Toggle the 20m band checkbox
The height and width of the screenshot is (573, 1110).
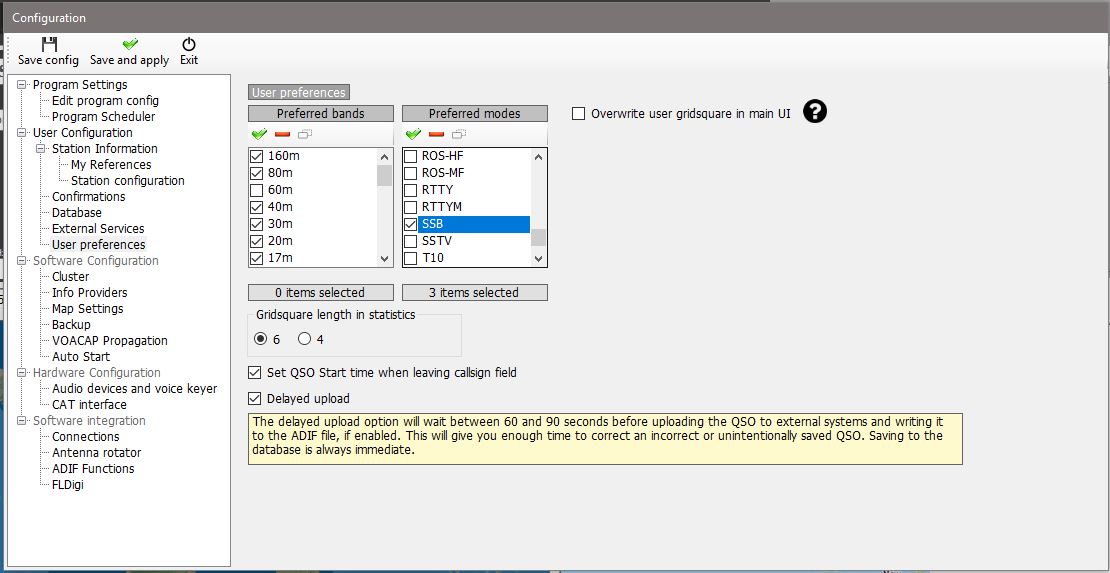pyautogui.click(x=257, y=241)
